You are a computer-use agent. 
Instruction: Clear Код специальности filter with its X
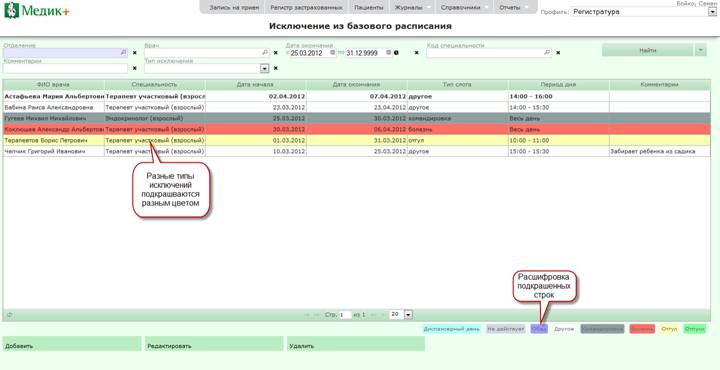pos(558,53)
